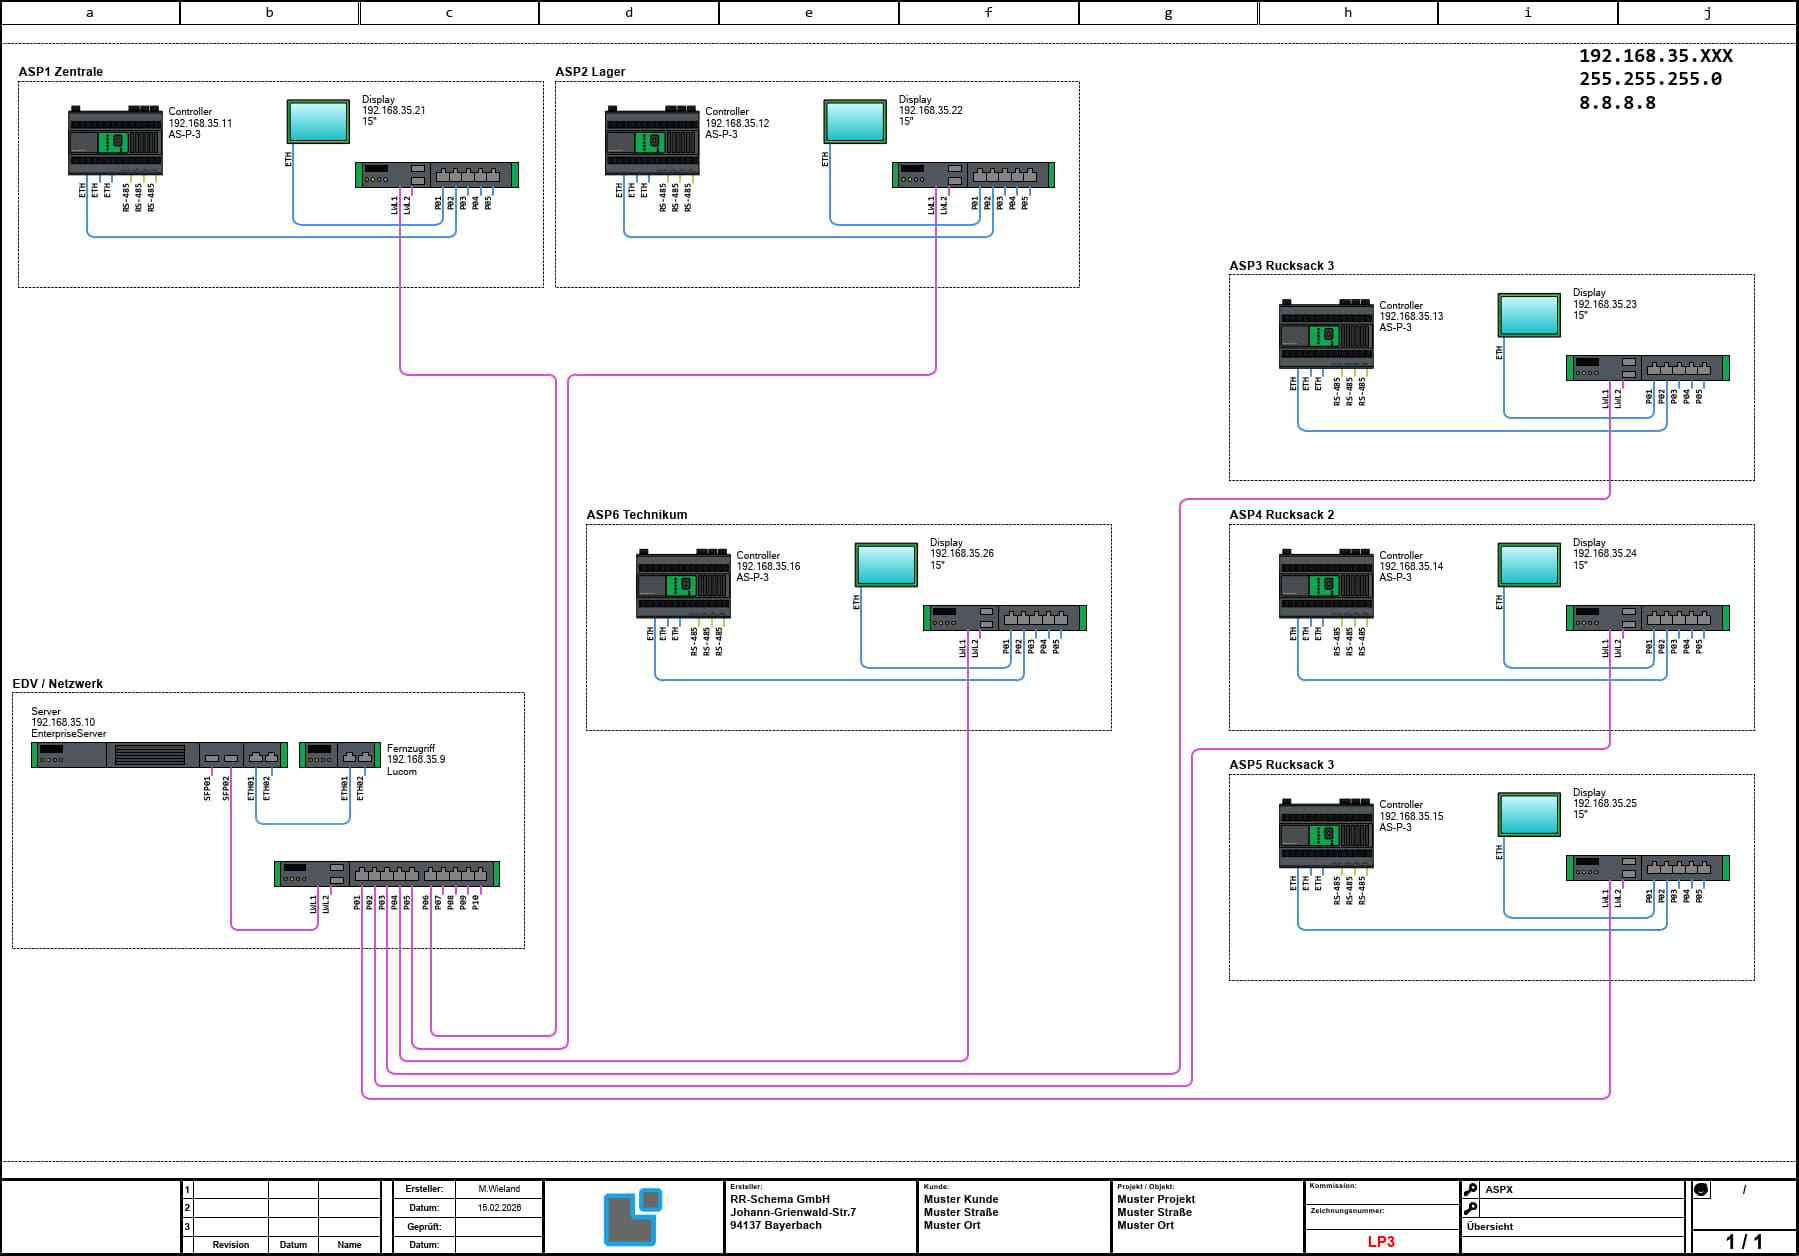Image resolution: width=1799 pixels, height=1256 pixels.
Task: Select the EDV / Netzwerk heading
Action: coord(57,684)
